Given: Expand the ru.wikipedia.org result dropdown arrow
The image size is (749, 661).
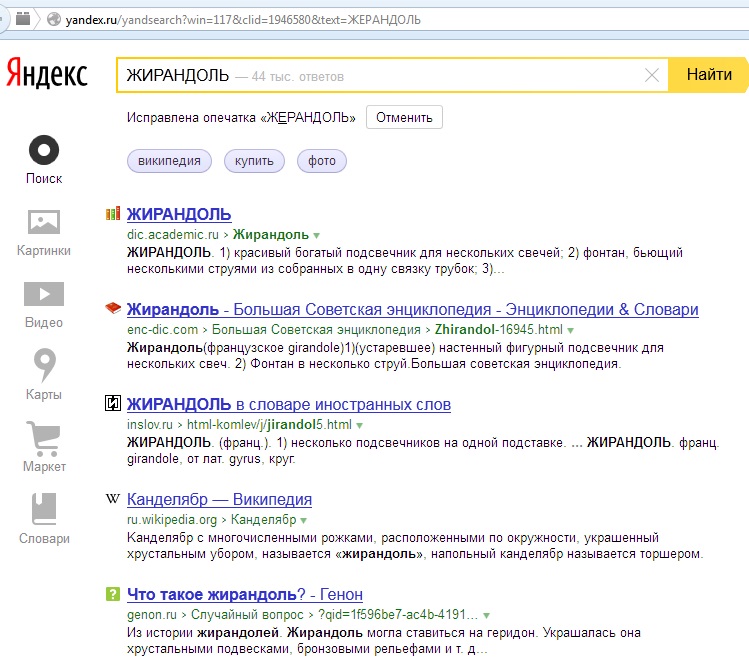Looking at the screenshot, I should coord(304,521).
